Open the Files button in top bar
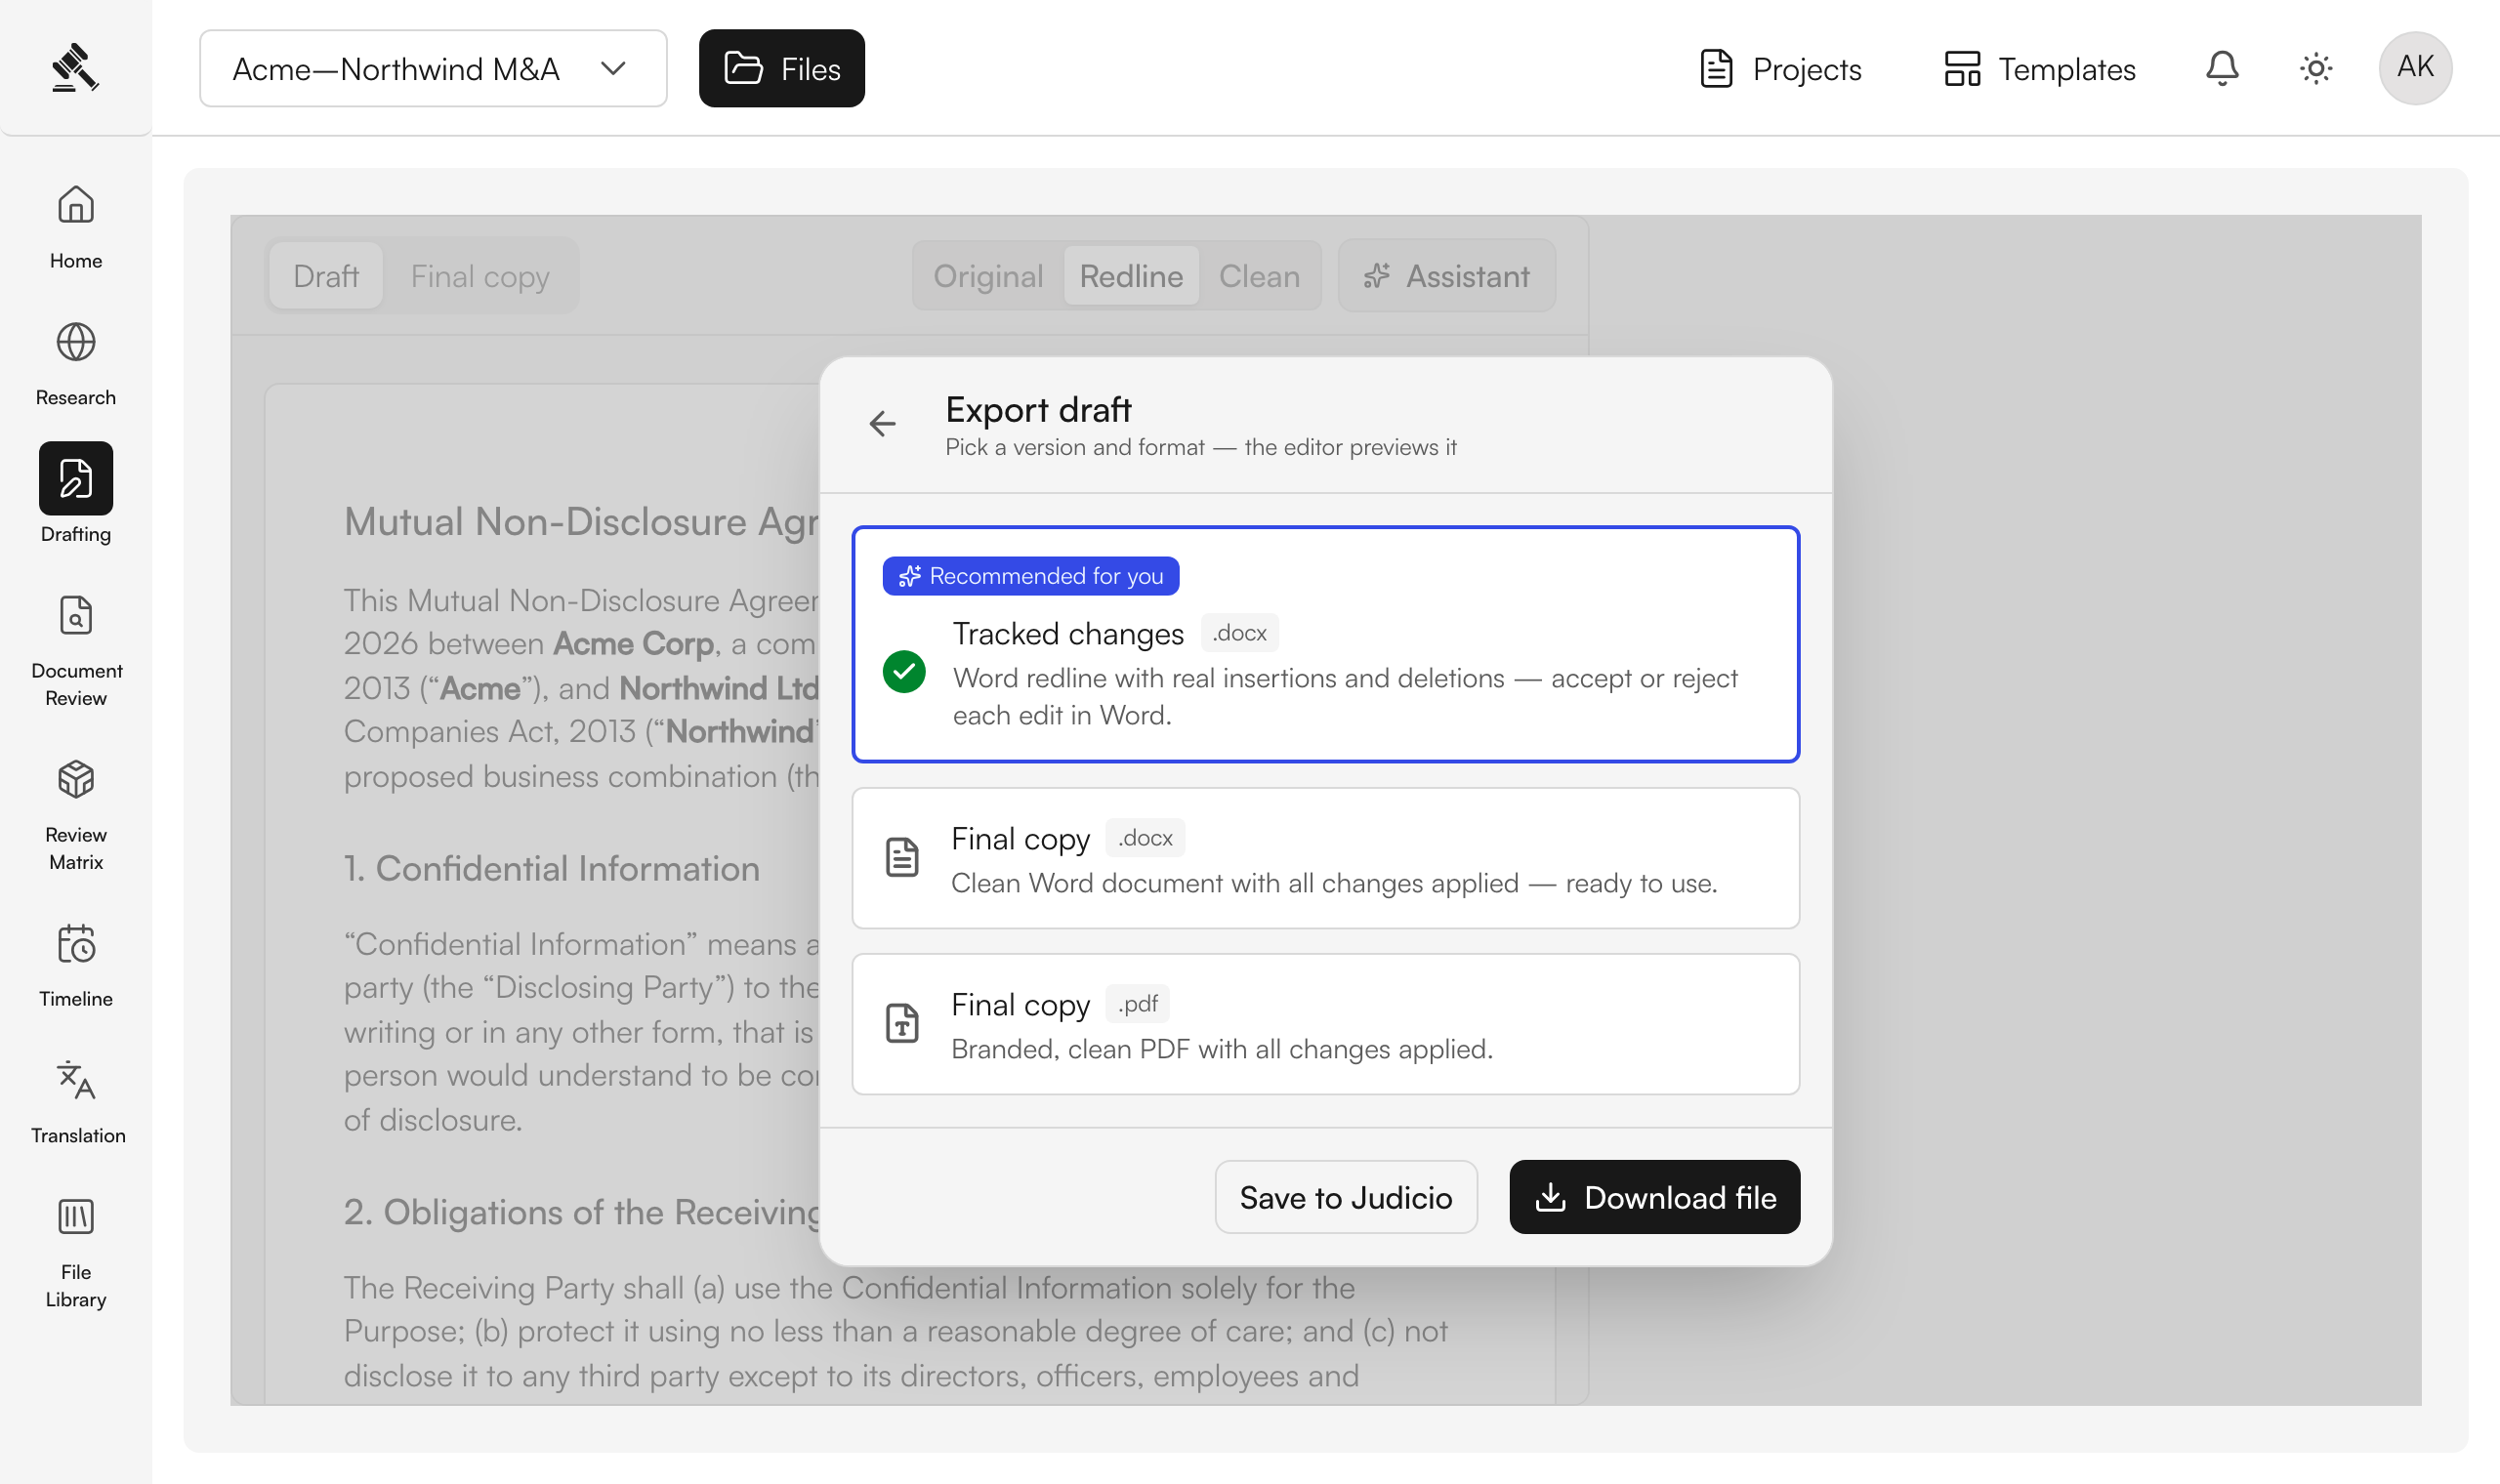 782,68
